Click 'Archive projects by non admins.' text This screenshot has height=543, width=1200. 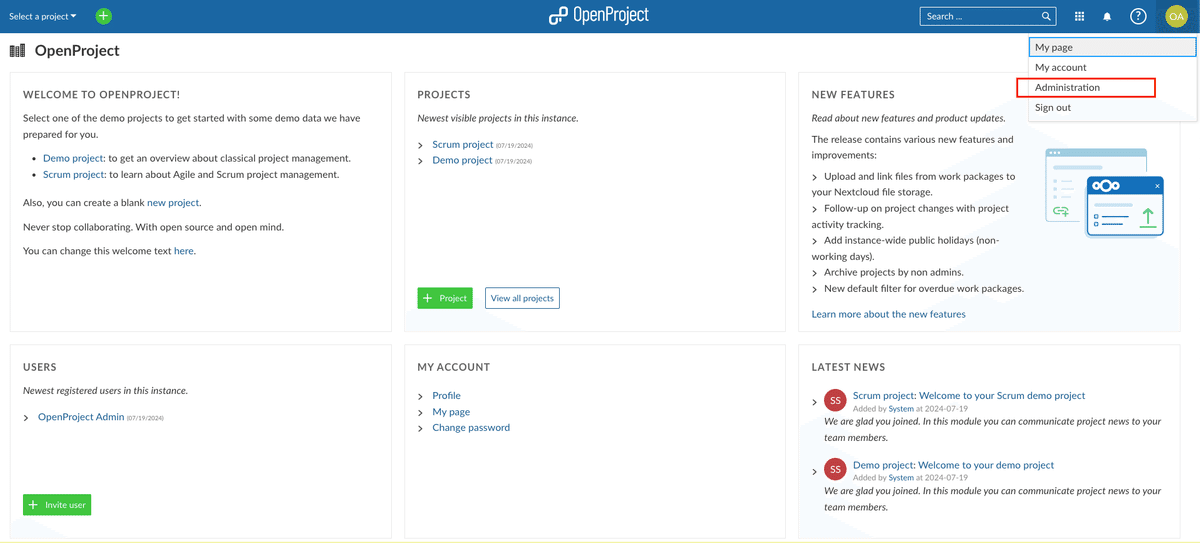tap(894, 272)
